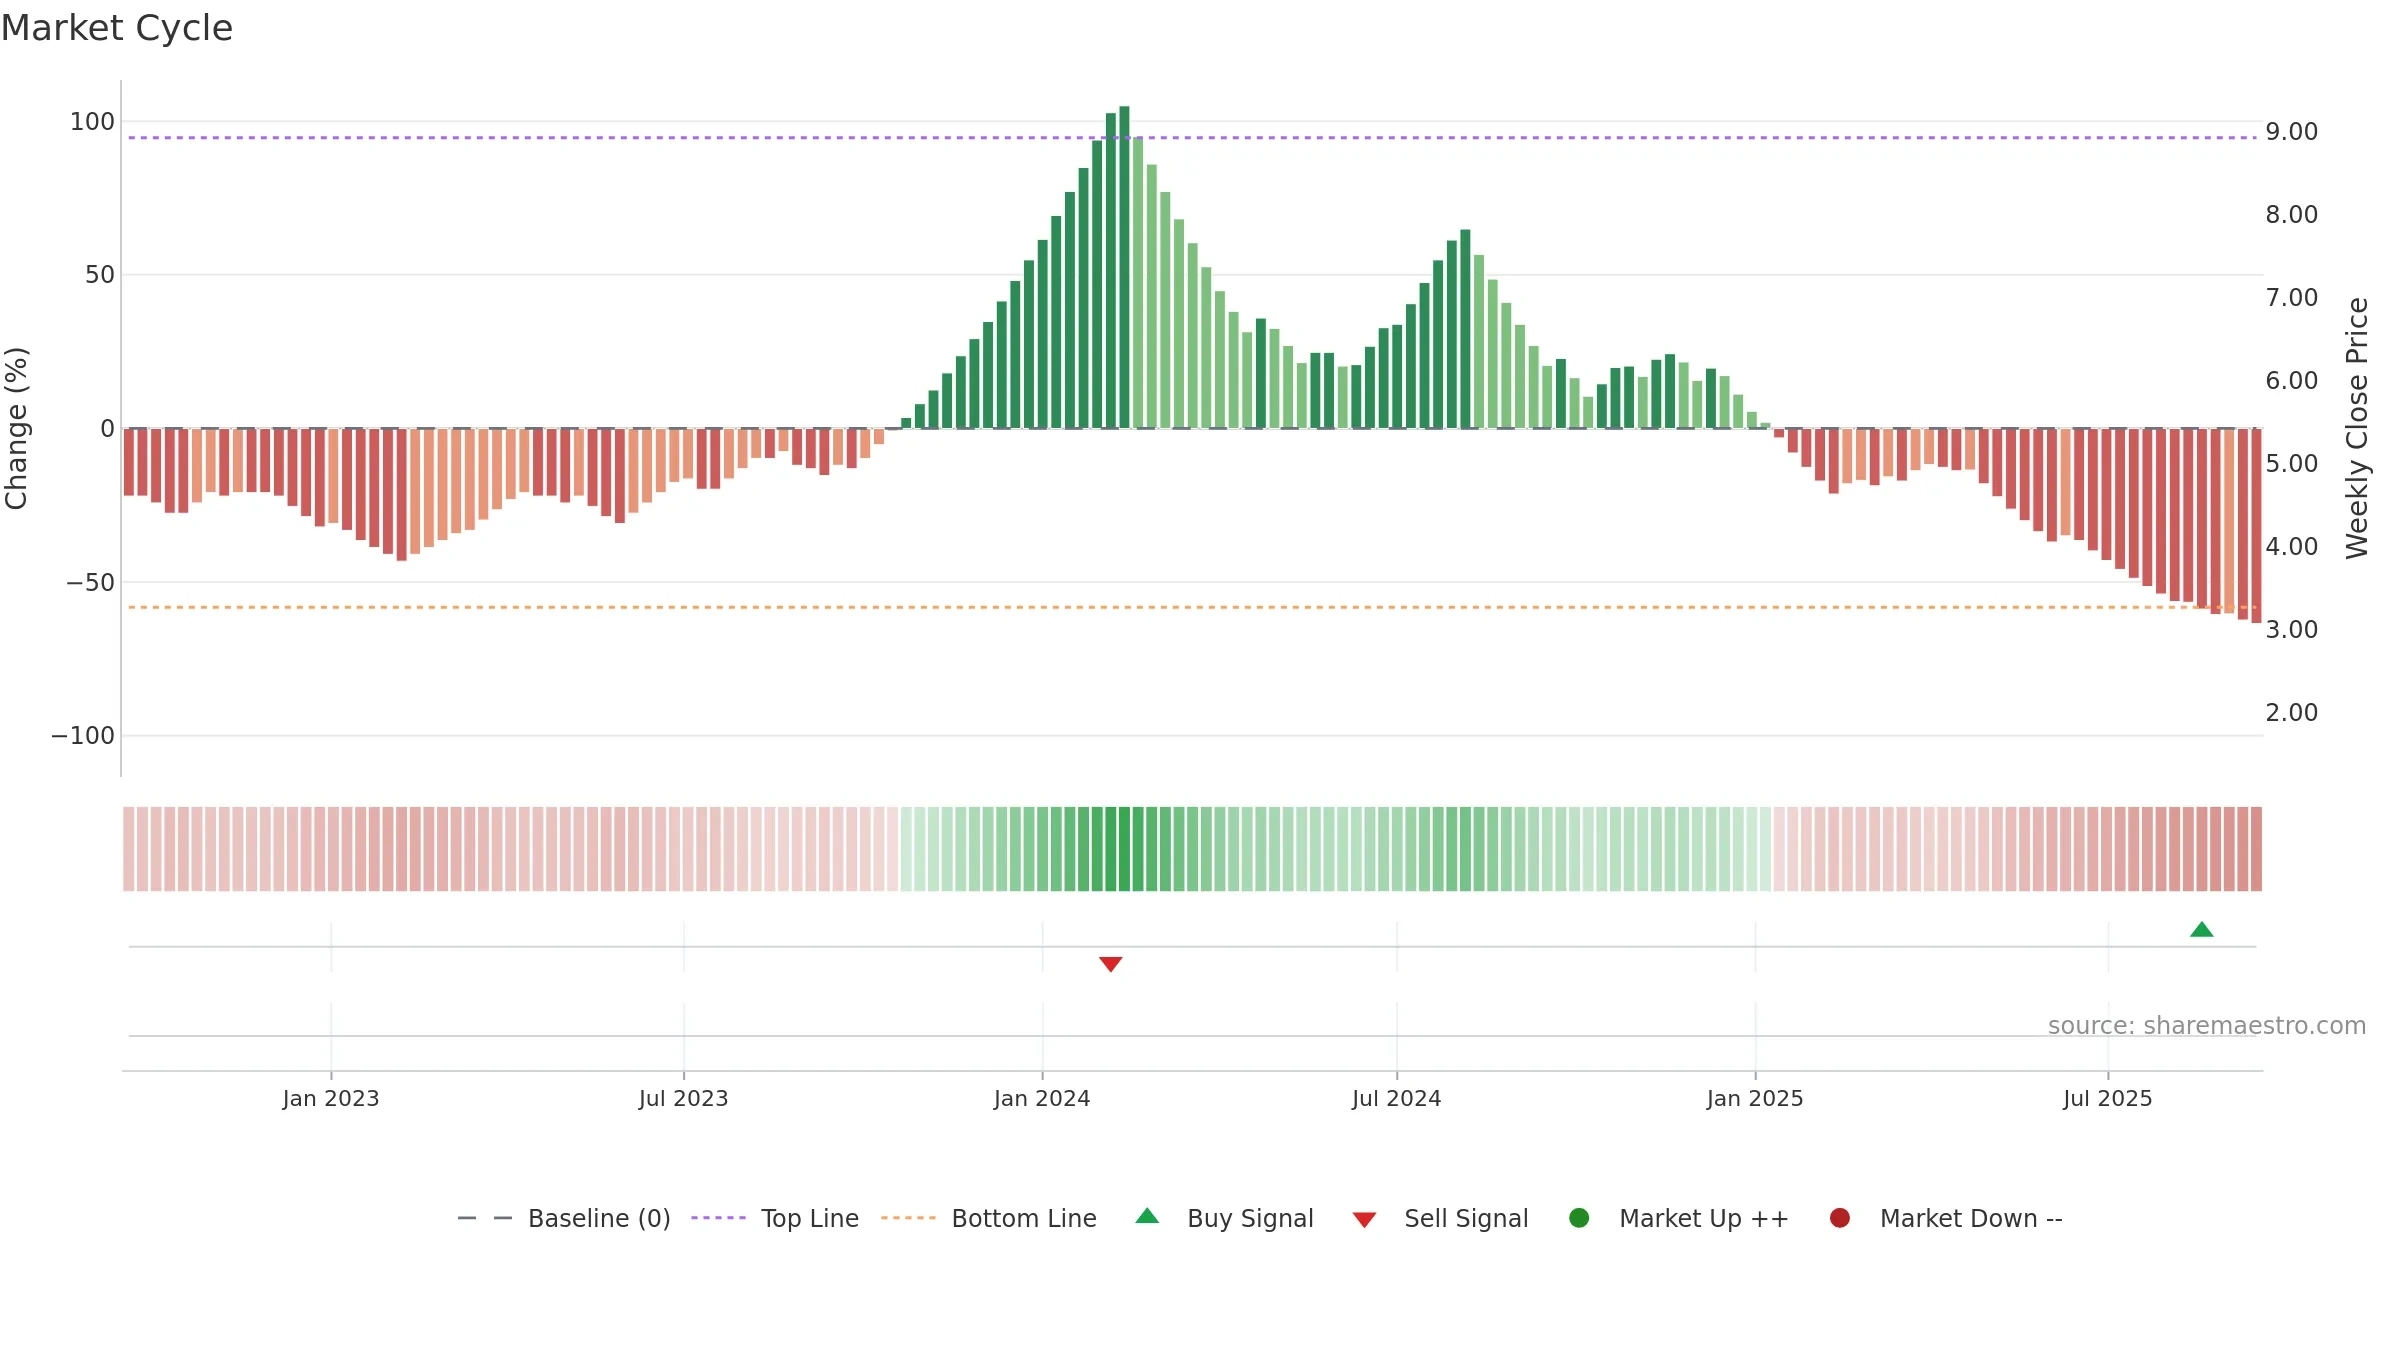
Task: Click the Jan 2023 axis label
Action: pos(331,1098)
